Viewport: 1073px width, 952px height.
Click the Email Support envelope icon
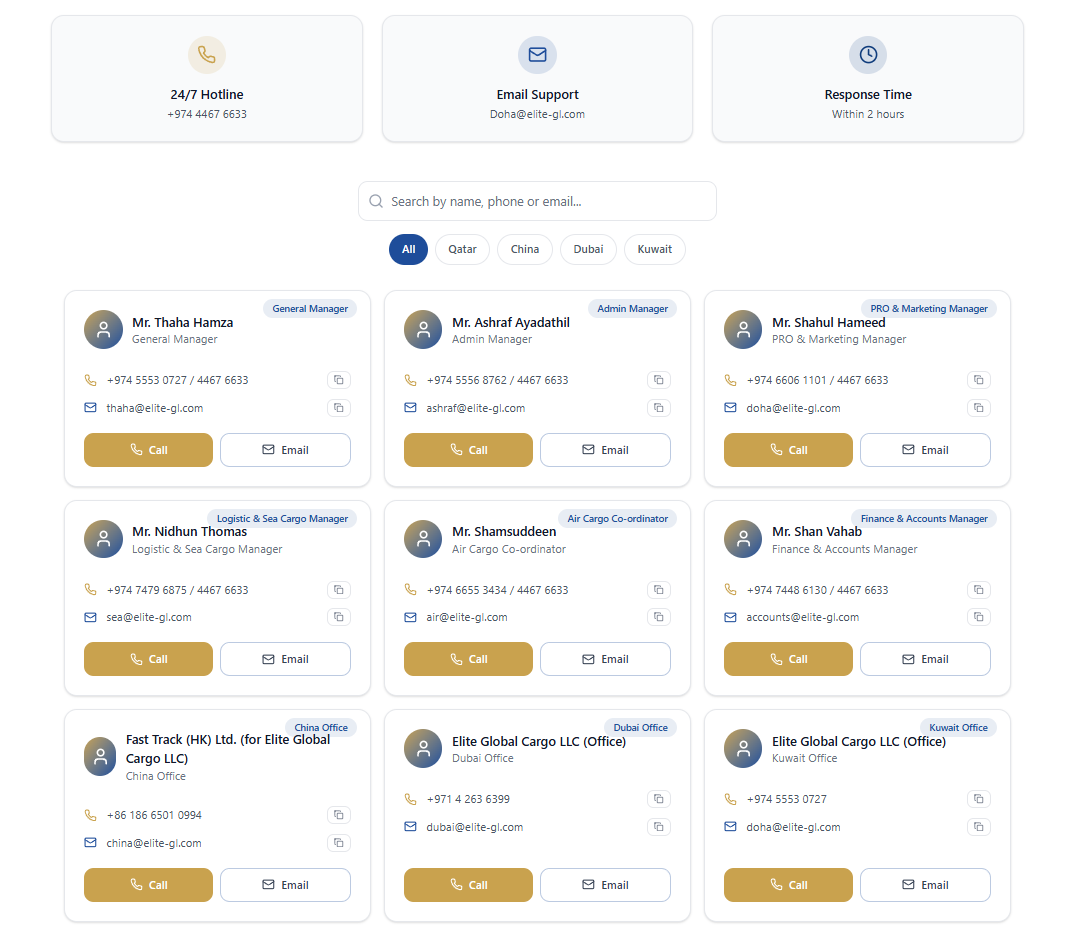click(x=537, y=55)
